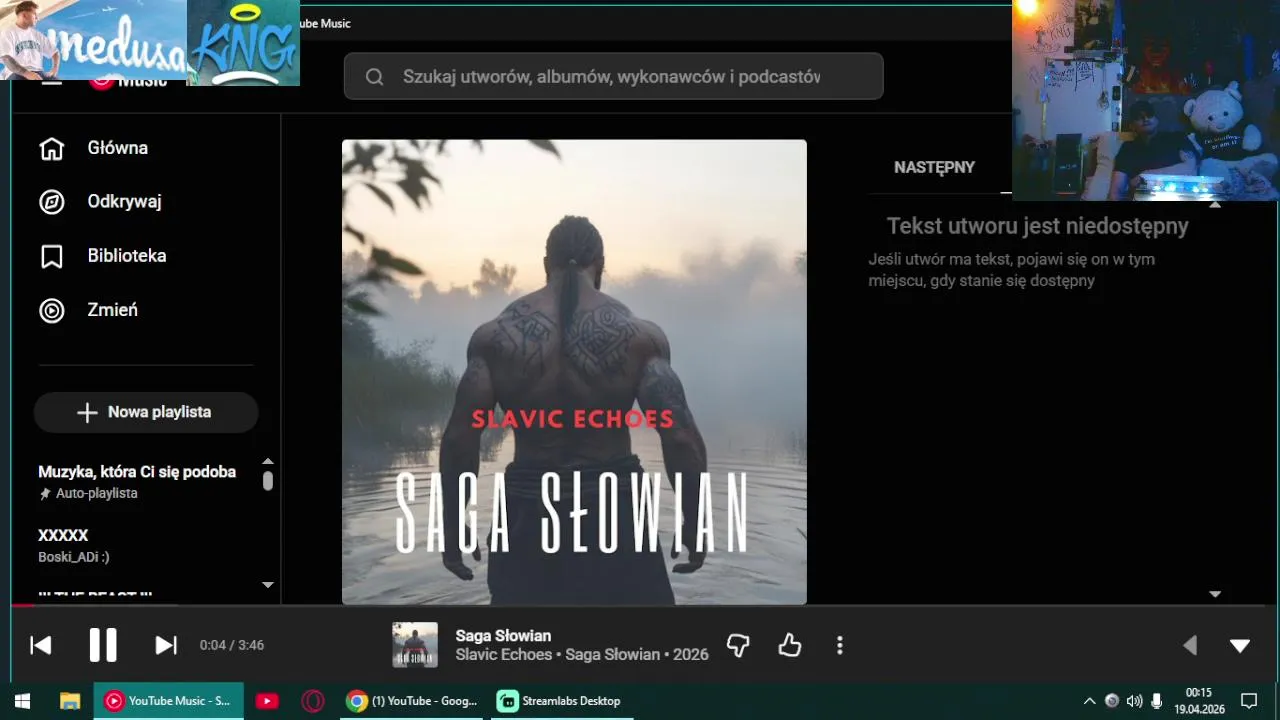Skip to previous track
This screenshot has width=1280, height=720.
point(41,645)
